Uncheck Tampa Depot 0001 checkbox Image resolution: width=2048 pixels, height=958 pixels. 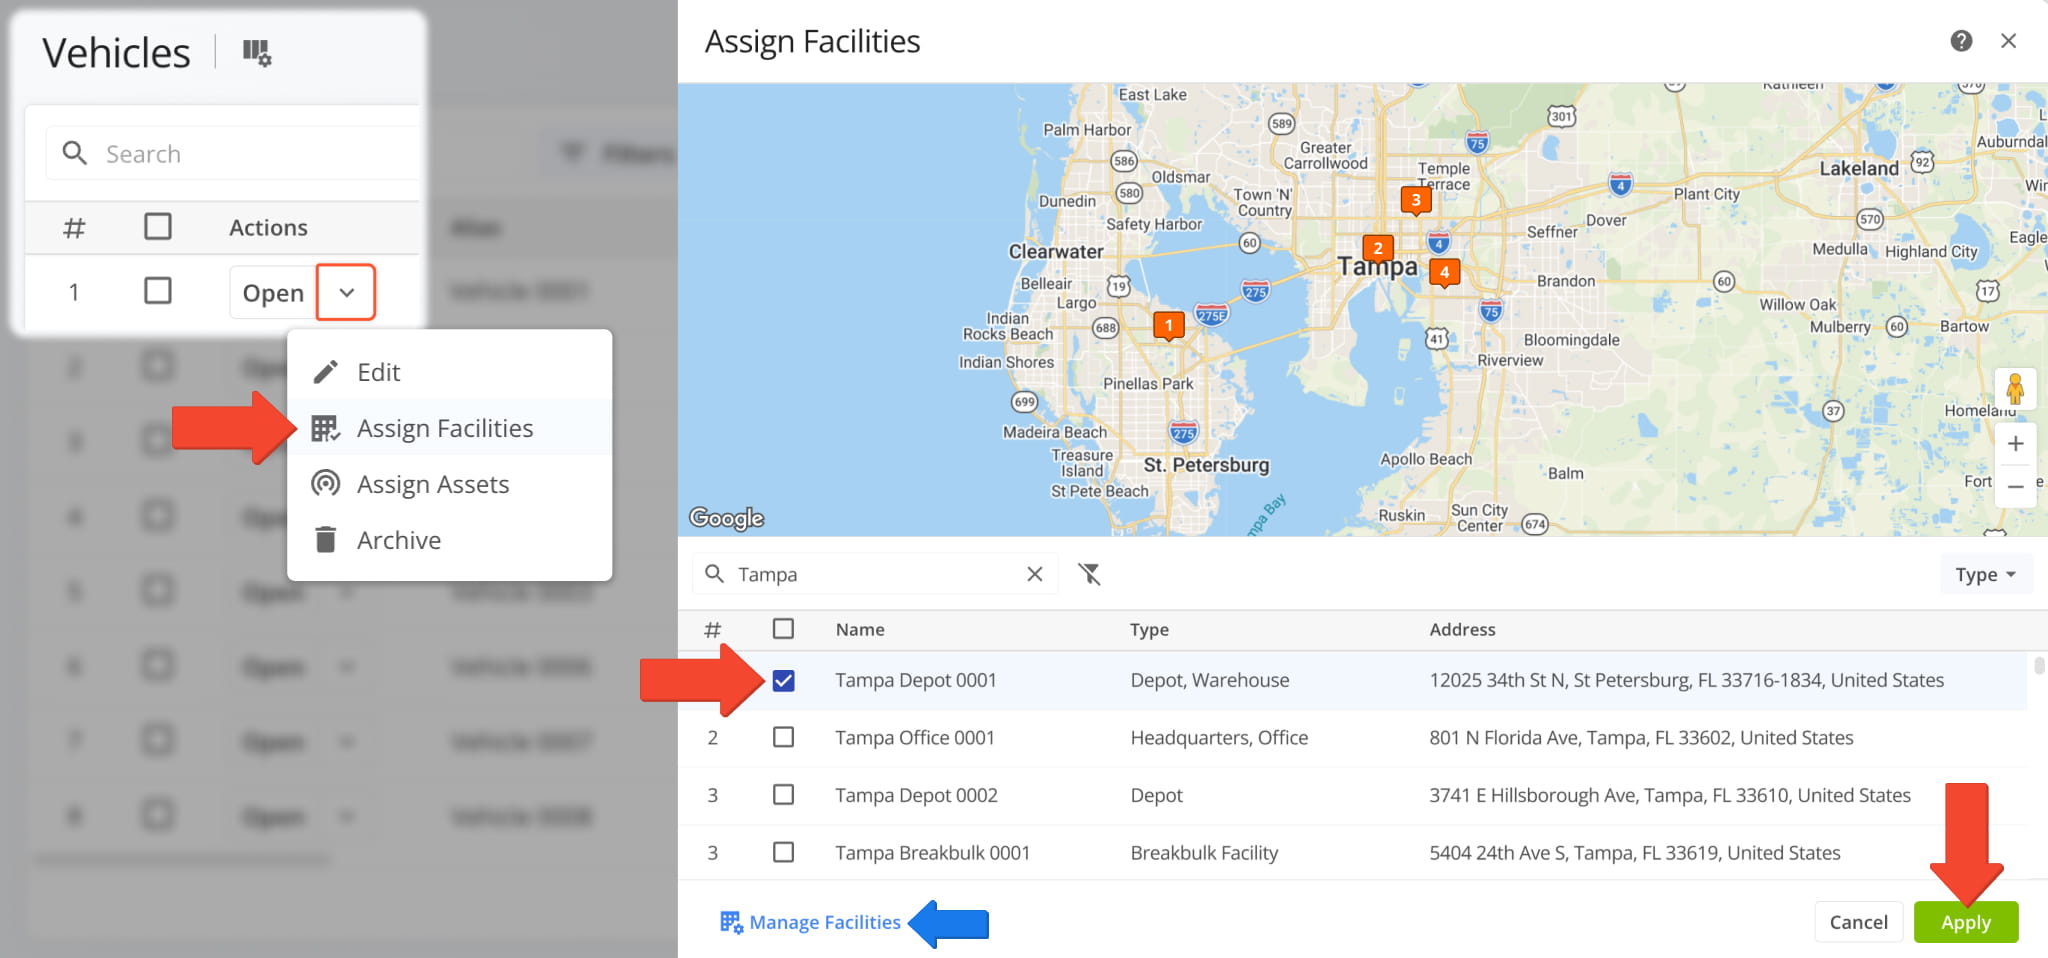(x=783, y=681)
